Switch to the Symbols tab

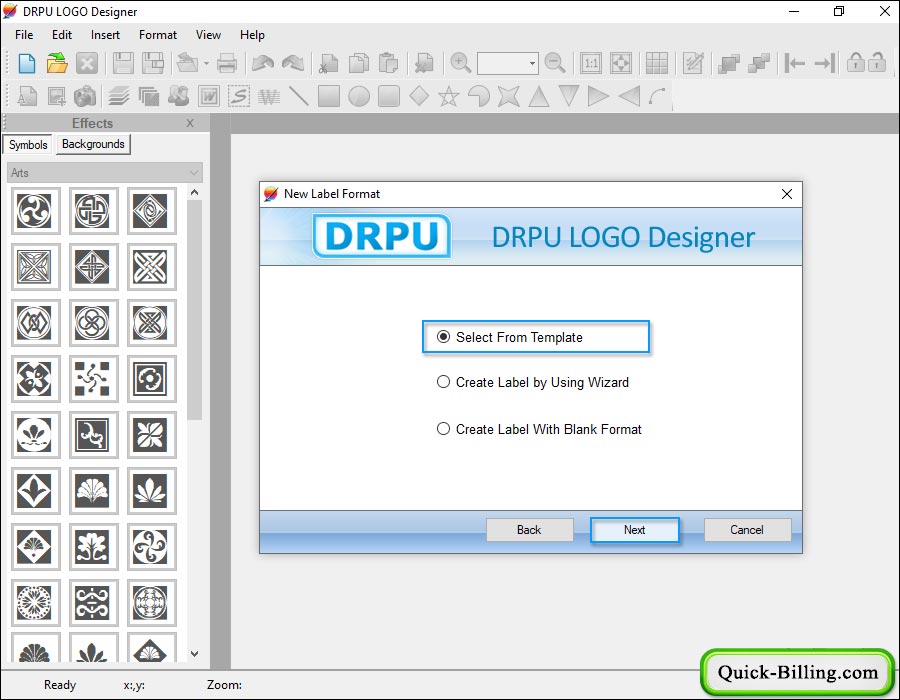coord(28,145)
